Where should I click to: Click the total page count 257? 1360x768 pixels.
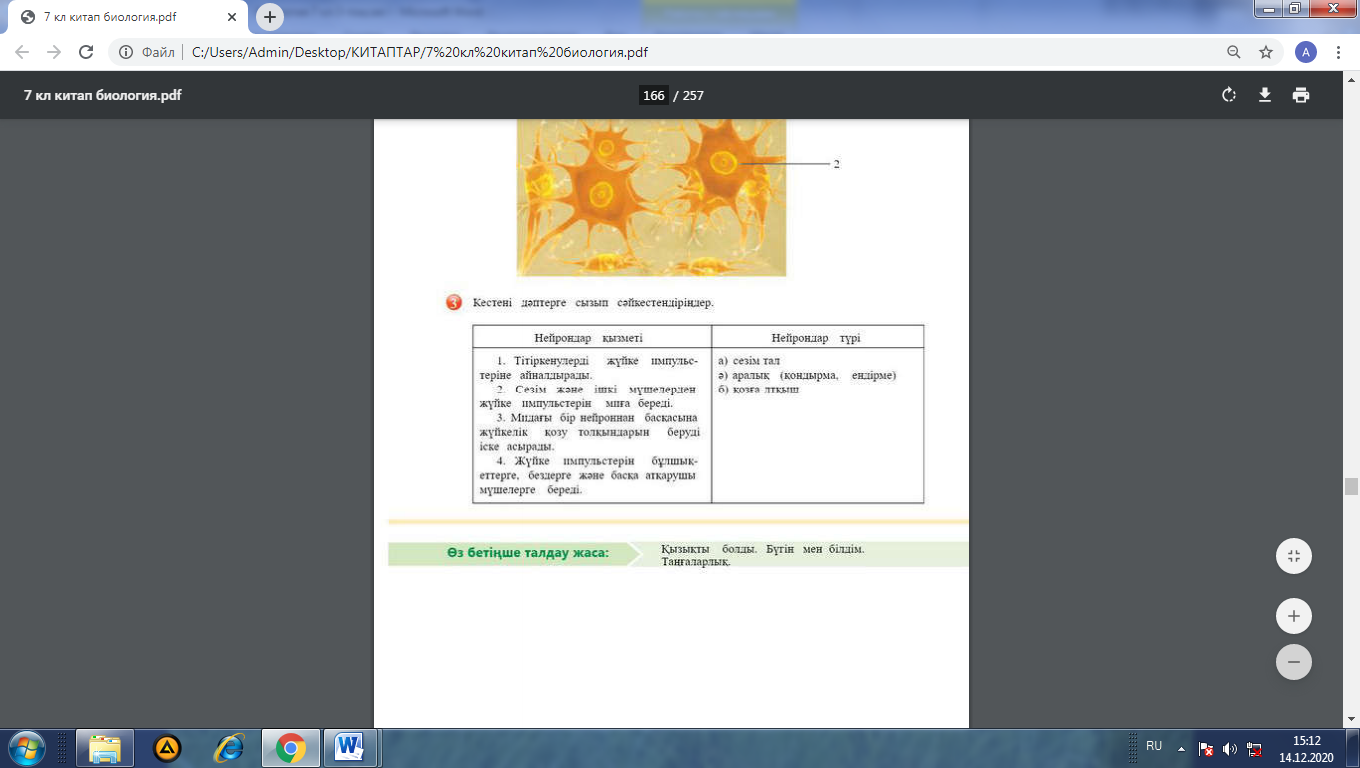(x=693, y=96)
